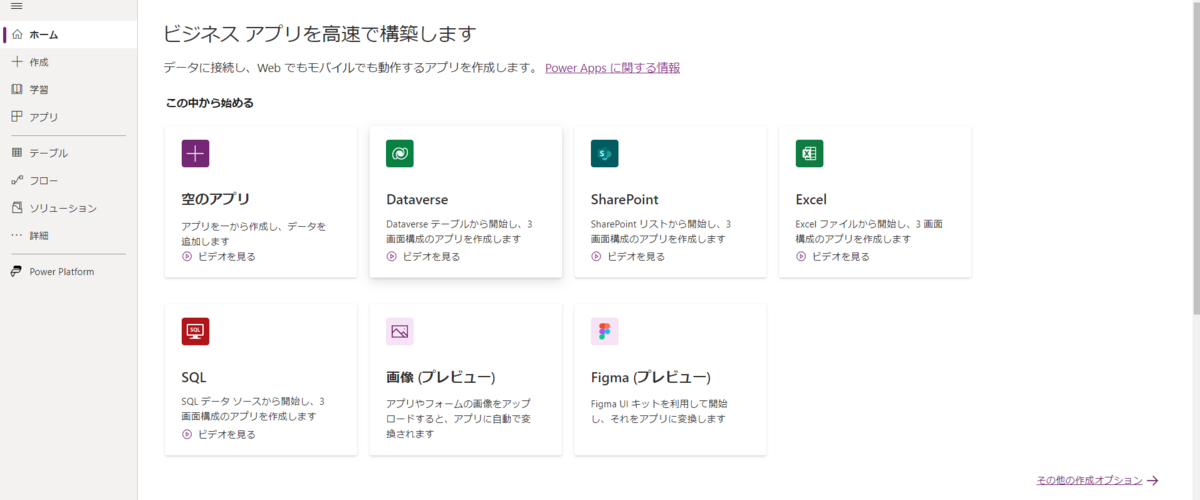This screenshot has width=1200, height=500.
Task: Click the テーブル table icon in the sidebar
Action: pos(17,153)
